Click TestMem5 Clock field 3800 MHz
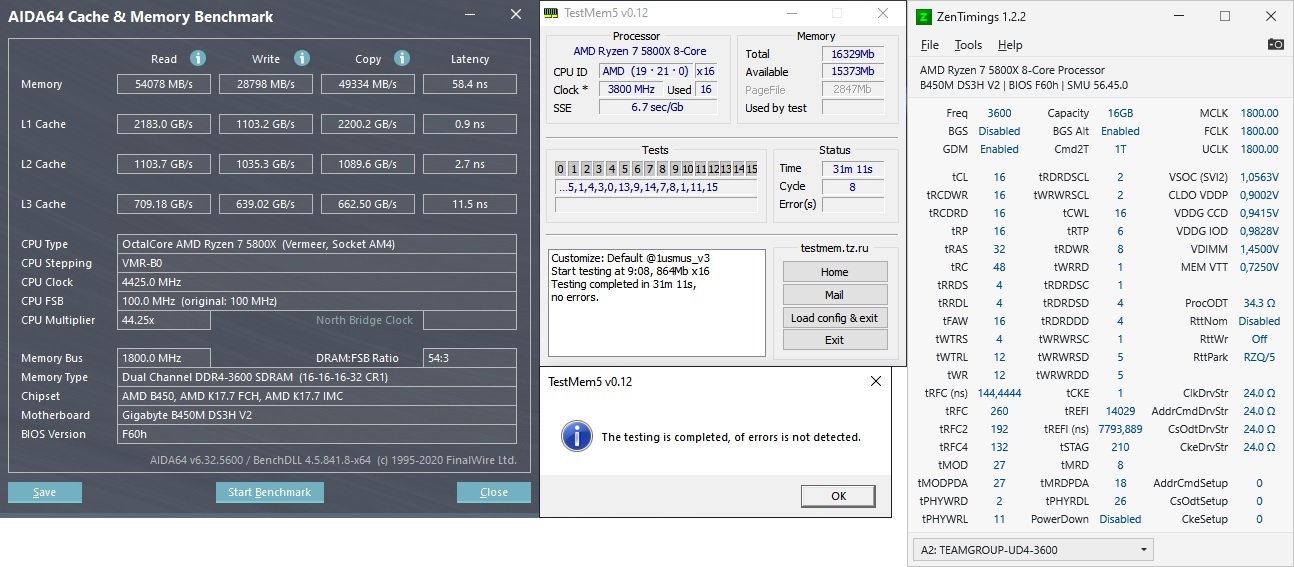The width and height of the screenshot is (1294, 567). pyautogui.click(x=629, y=89)
